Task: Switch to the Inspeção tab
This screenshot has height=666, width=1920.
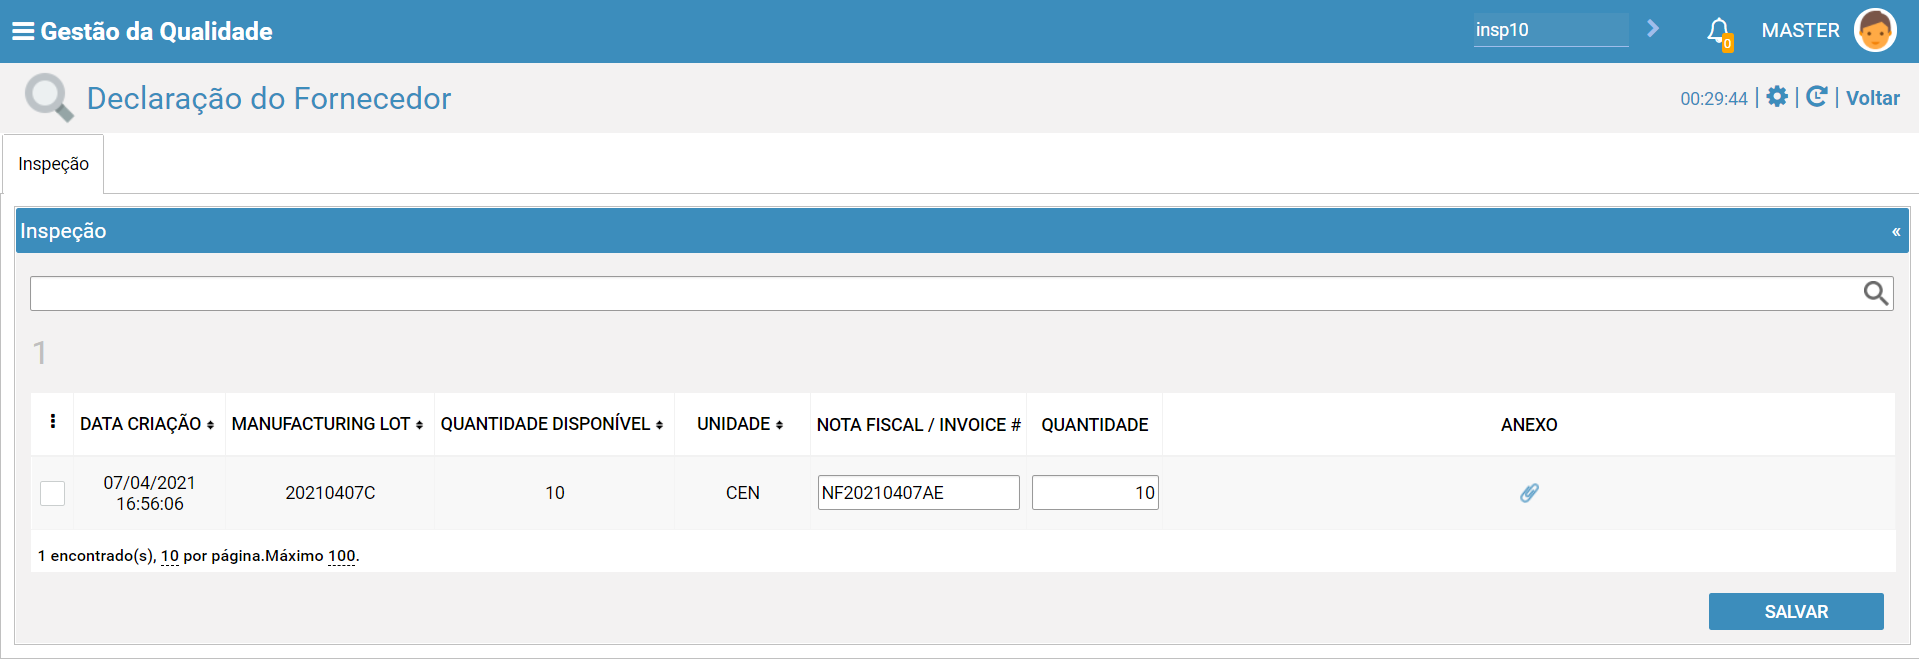Action: 53,164
